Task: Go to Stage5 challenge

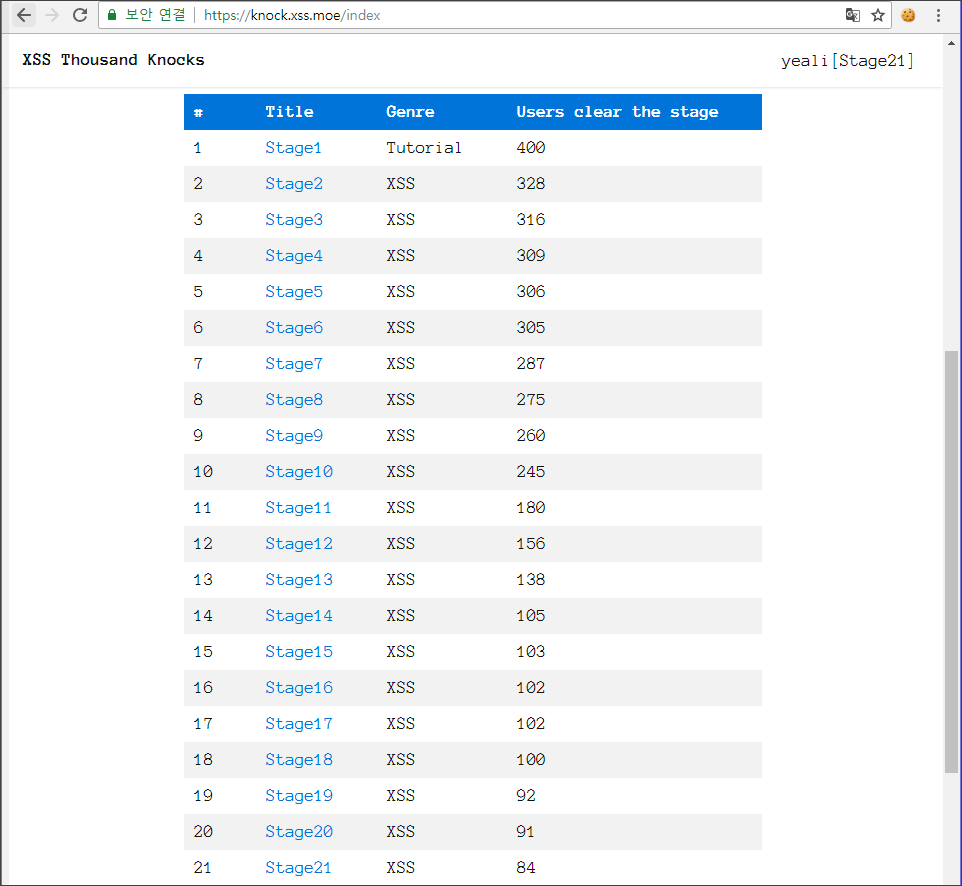Action: click(294, 292)
